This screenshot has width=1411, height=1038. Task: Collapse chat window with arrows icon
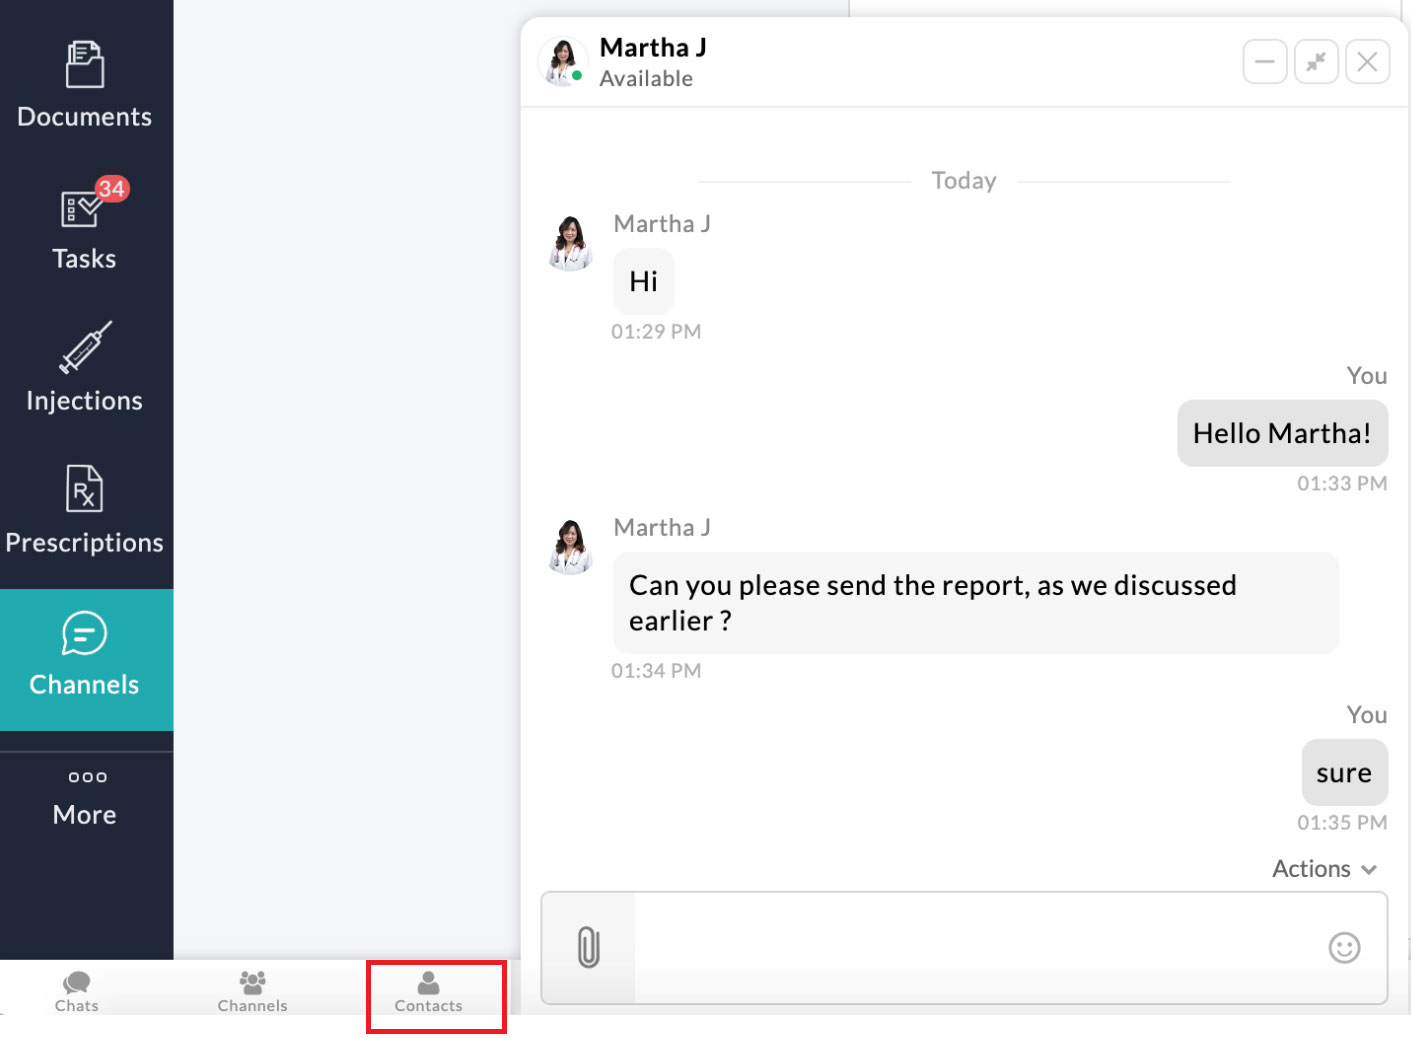[1316, 62]
